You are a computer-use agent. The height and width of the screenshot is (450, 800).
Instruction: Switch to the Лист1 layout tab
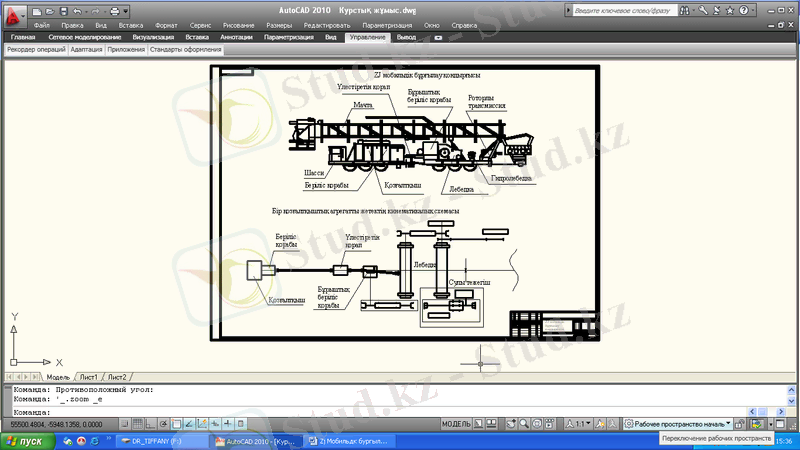(89, 376)
